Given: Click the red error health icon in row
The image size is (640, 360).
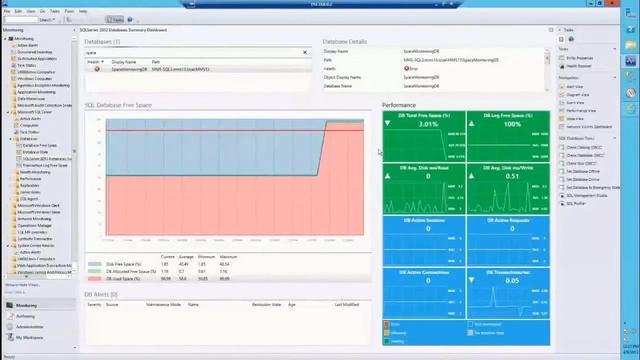Looking at the screenshot, I should [x=97, y=69].
